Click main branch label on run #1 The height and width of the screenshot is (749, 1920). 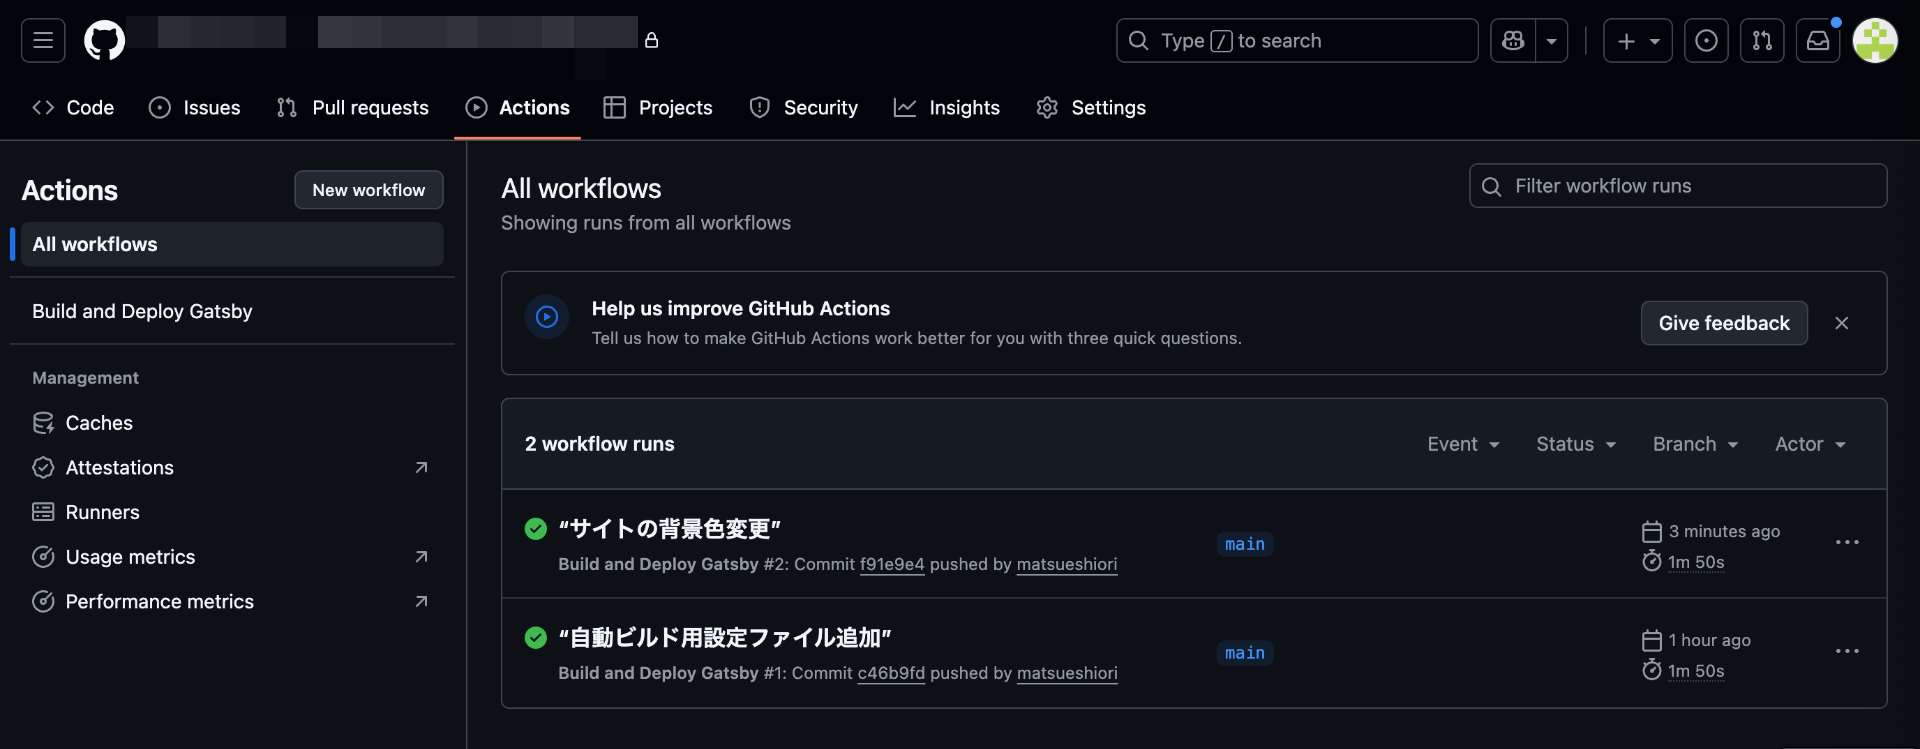tap(1245, 653)
